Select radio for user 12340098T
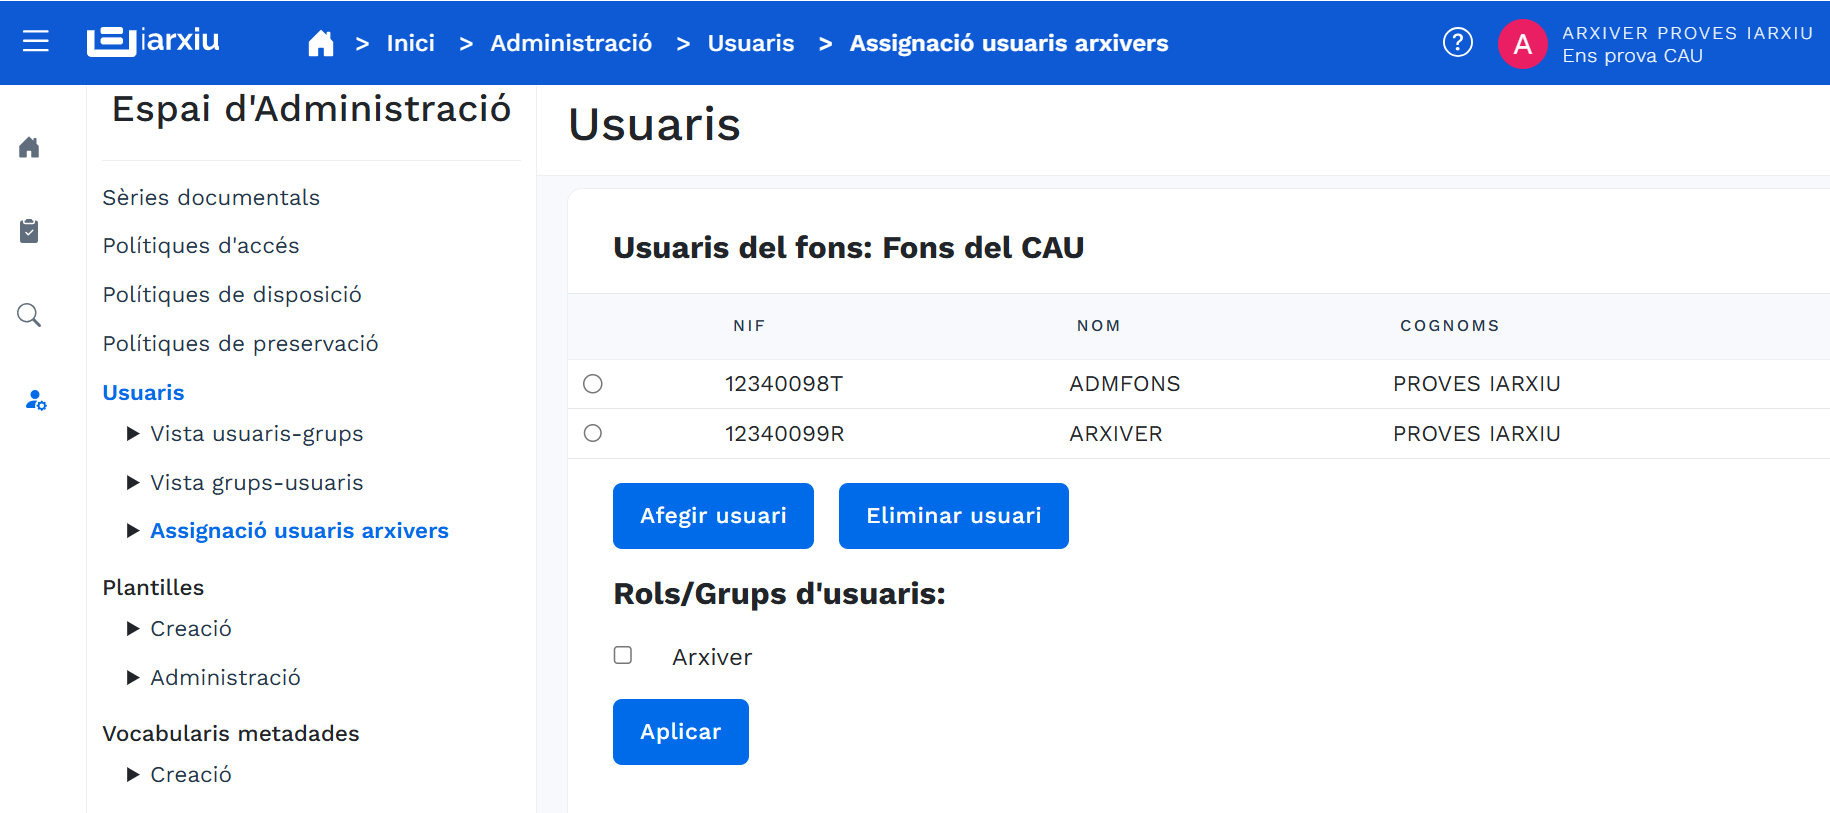The image size is (1830, 813). [x=593, y=384]
